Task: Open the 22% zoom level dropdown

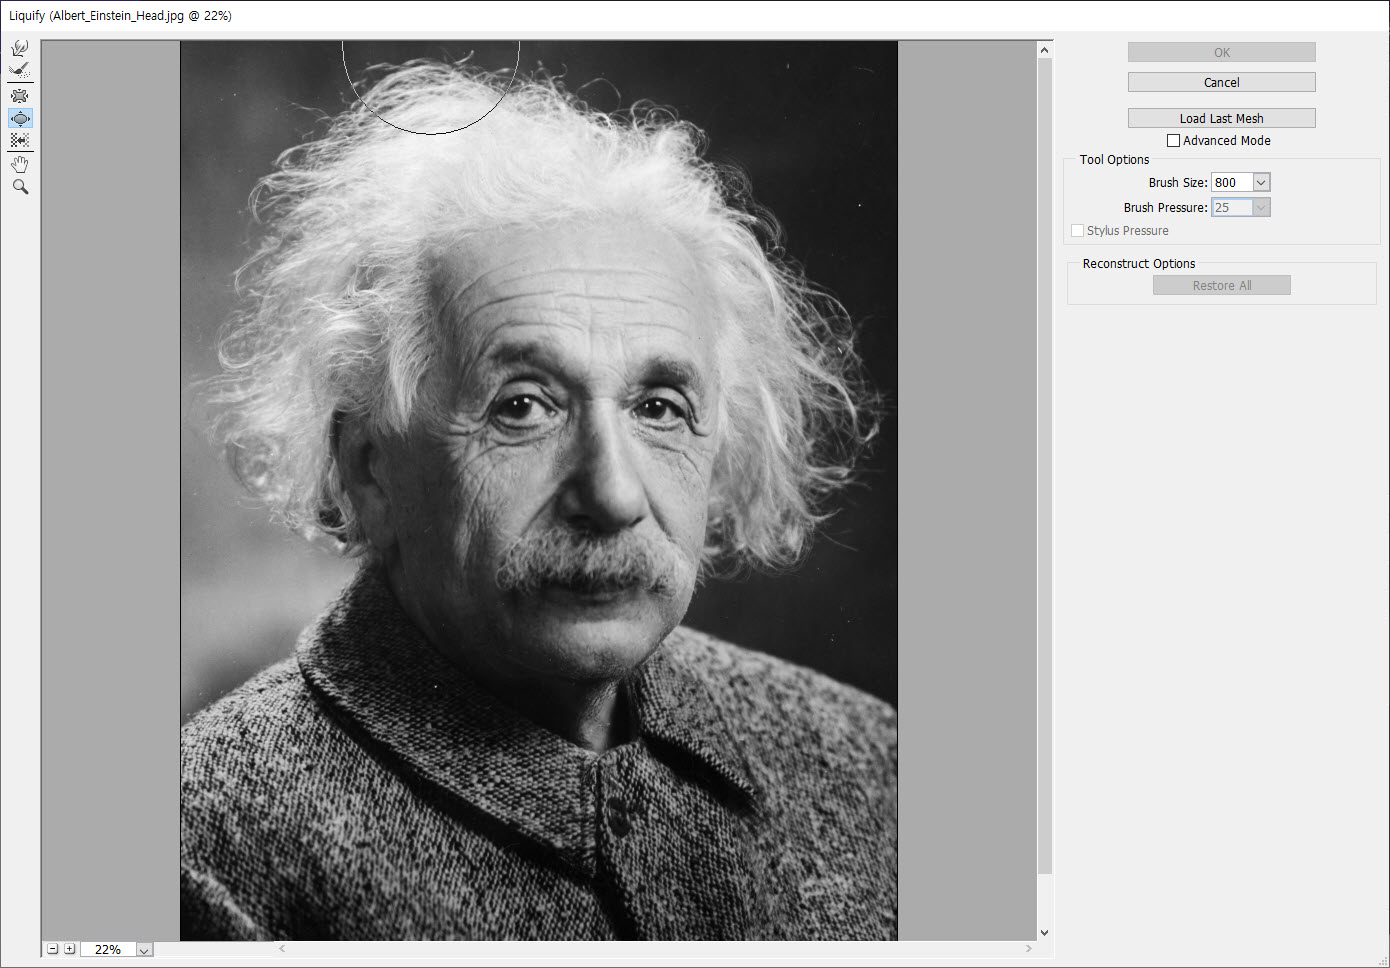Action: (144, 950)
